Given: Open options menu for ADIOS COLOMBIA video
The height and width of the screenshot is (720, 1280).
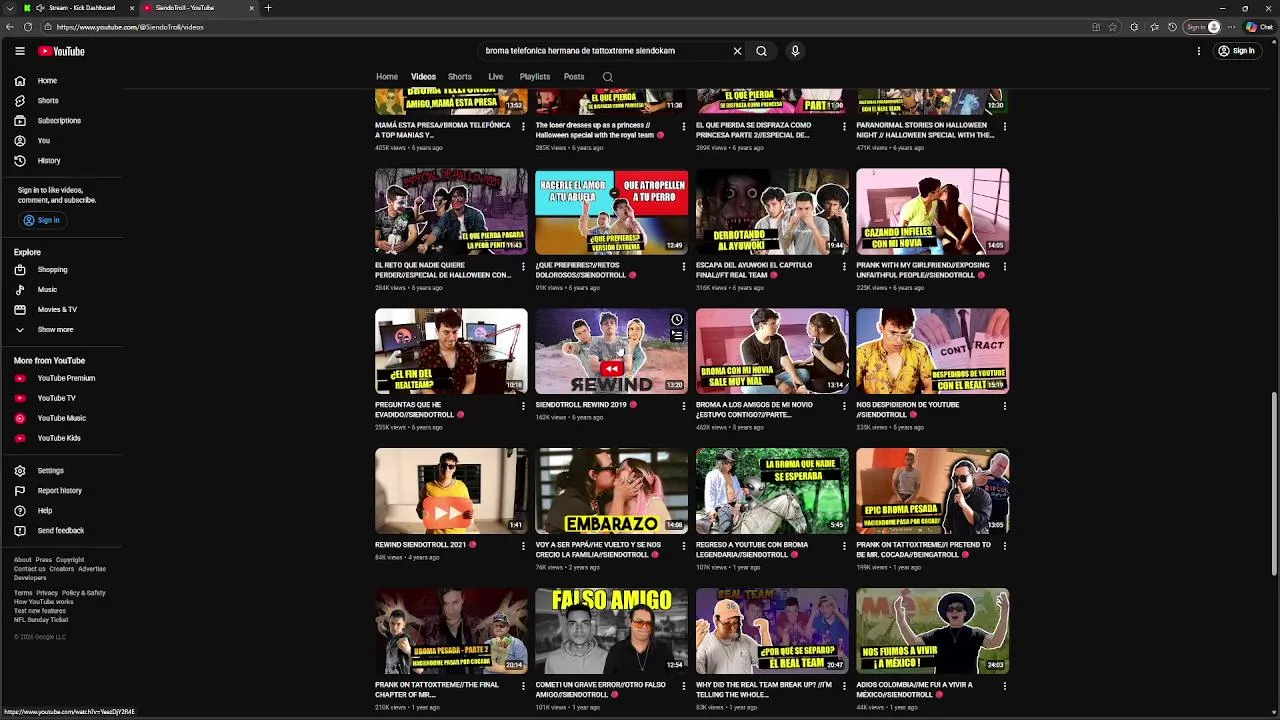Looking at the screenshot, I should [x=1005, y=686].
